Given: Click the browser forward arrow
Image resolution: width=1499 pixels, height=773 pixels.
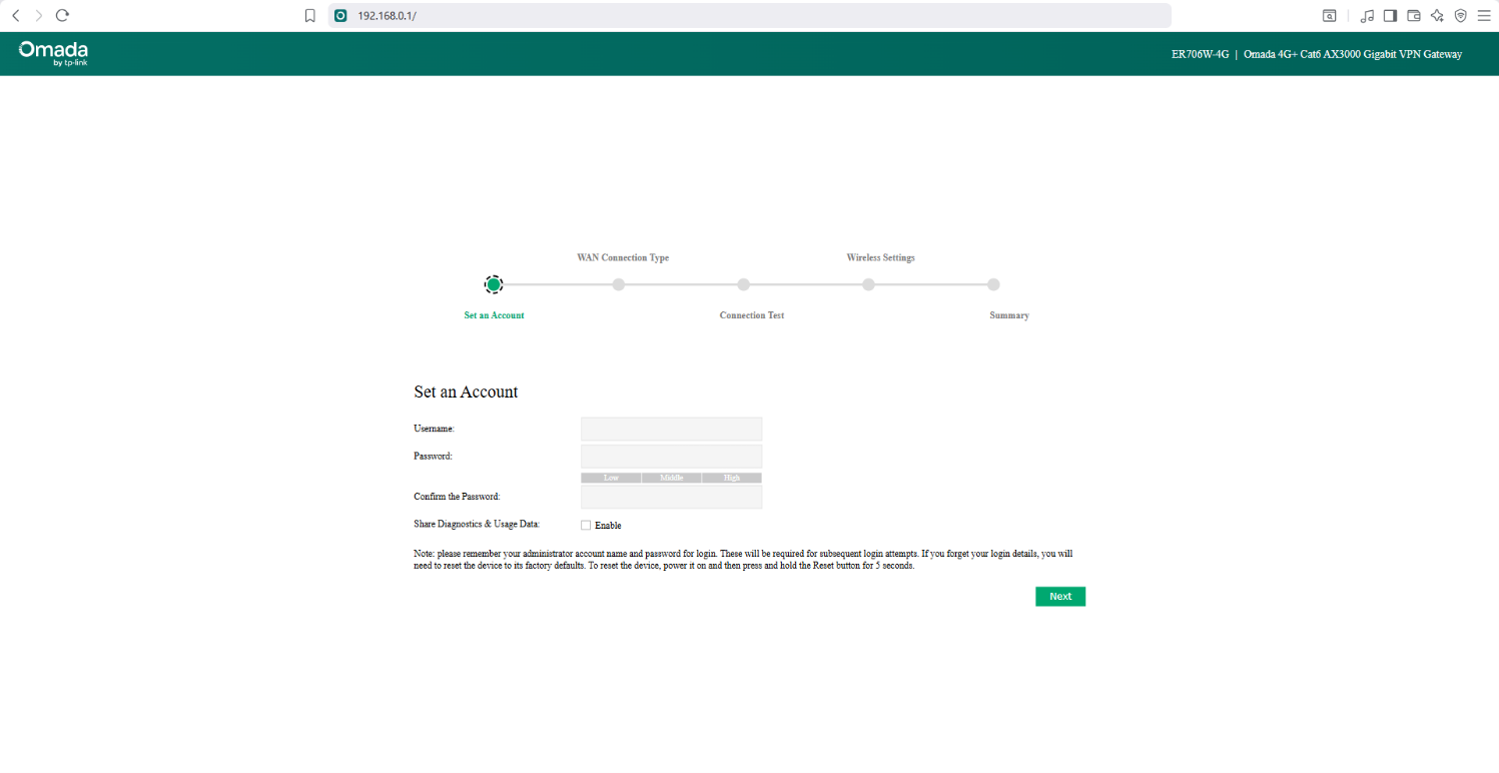Looking at the screenshot, I should point(39,16).
